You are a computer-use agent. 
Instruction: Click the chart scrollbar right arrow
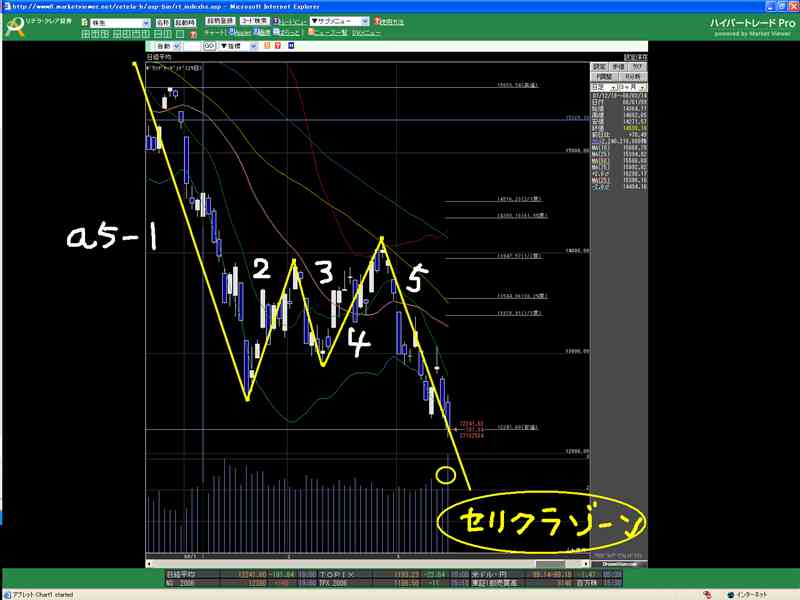(586, 564)
